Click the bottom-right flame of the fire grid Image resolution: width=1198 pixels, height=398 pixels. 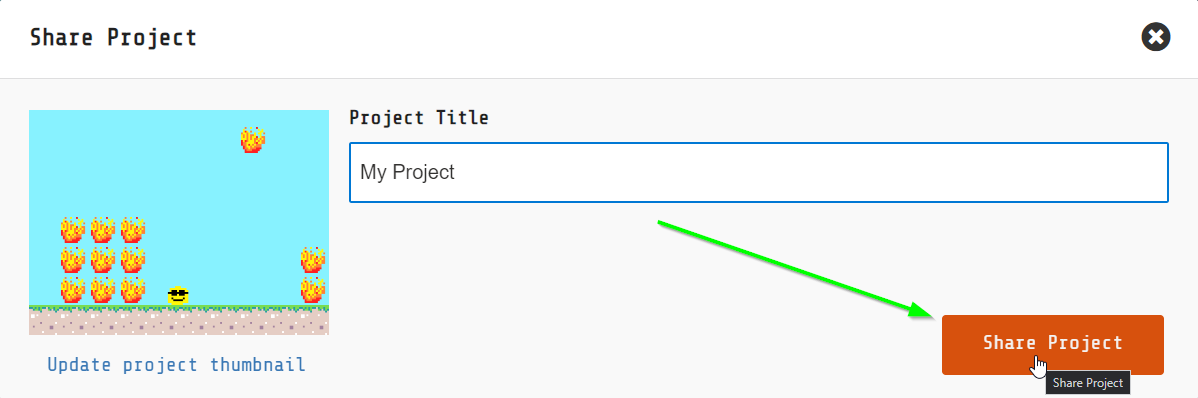pos(133,290)
